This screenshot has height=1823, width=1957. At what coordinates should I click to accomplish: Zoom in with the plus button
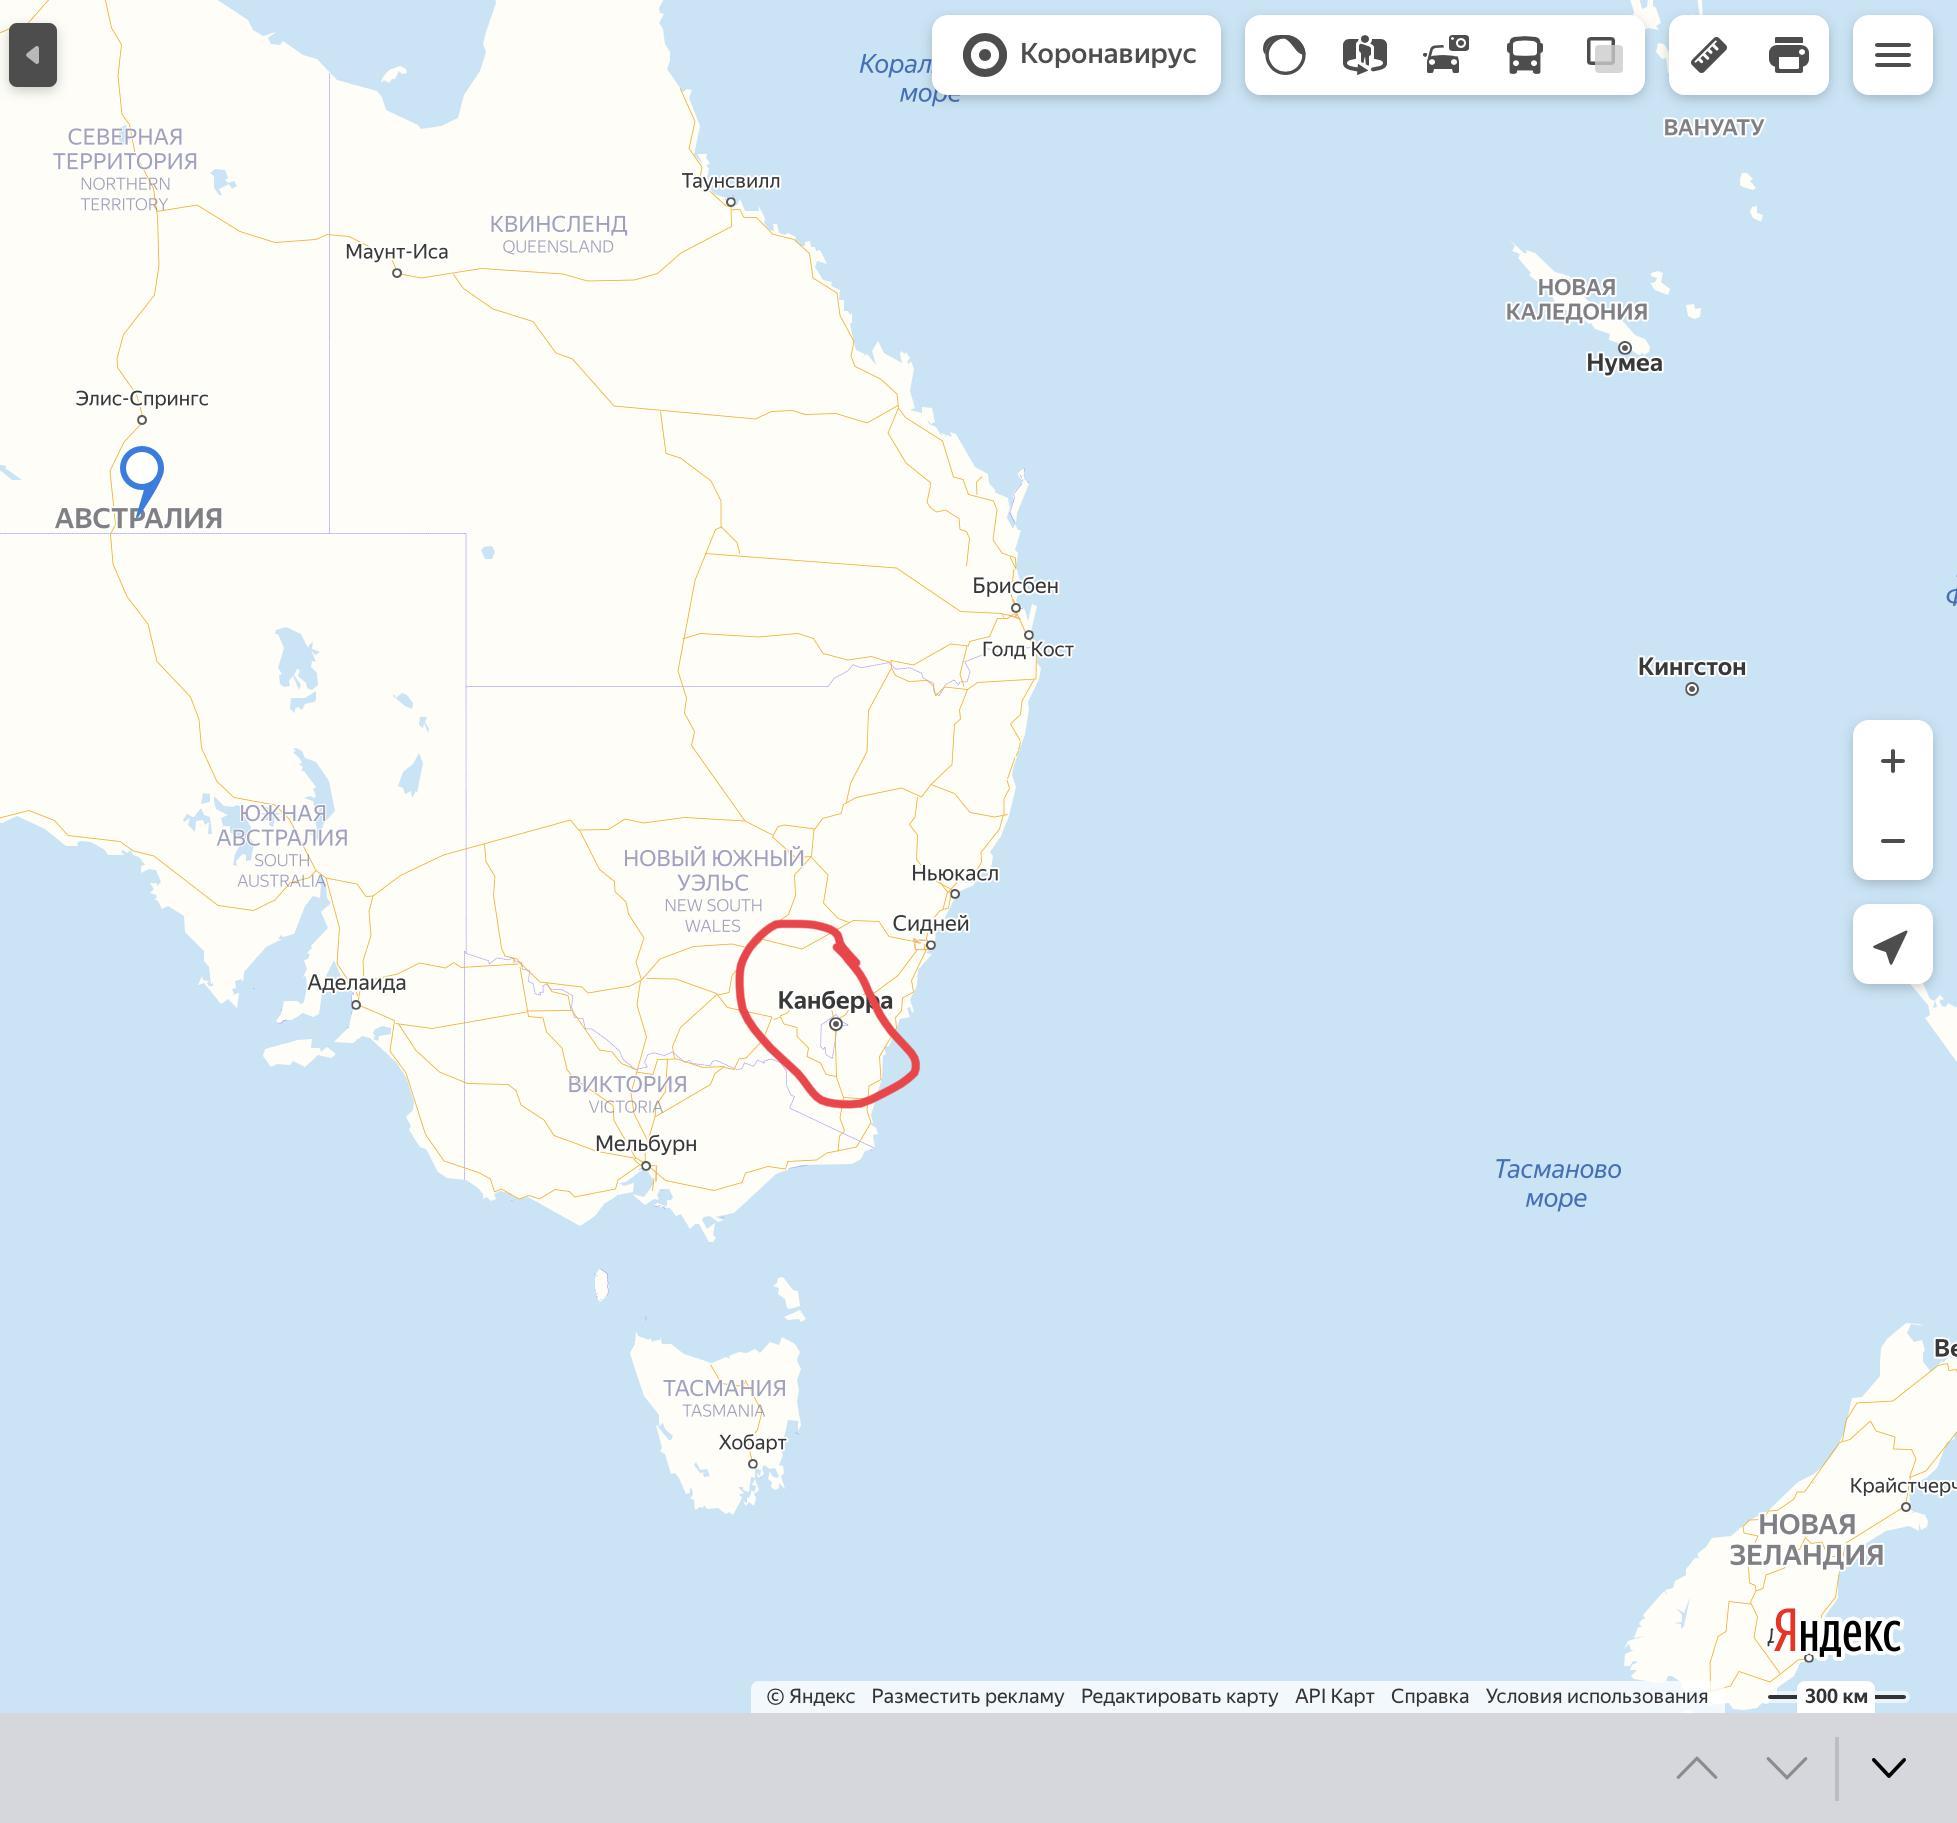point(1892,761)
